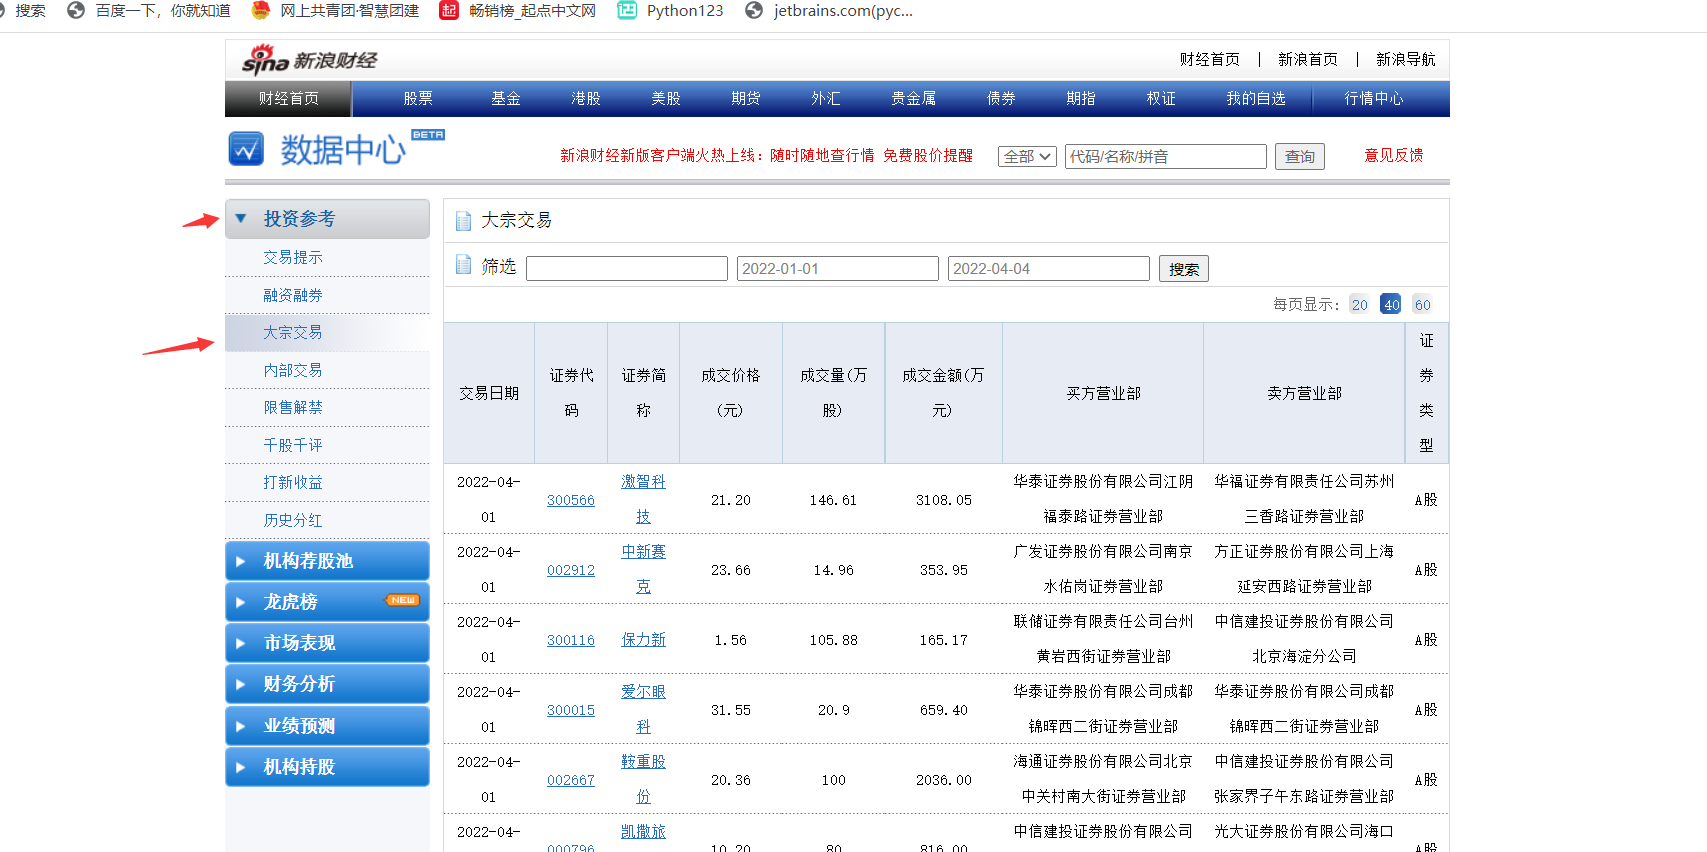
Task: Expand the 龙虎榜 section
Action: coord(327,602)
